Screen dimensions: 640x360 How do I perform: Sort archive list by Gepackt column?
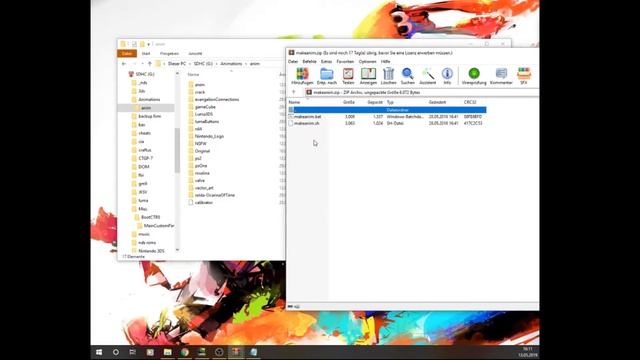[375, 102]
